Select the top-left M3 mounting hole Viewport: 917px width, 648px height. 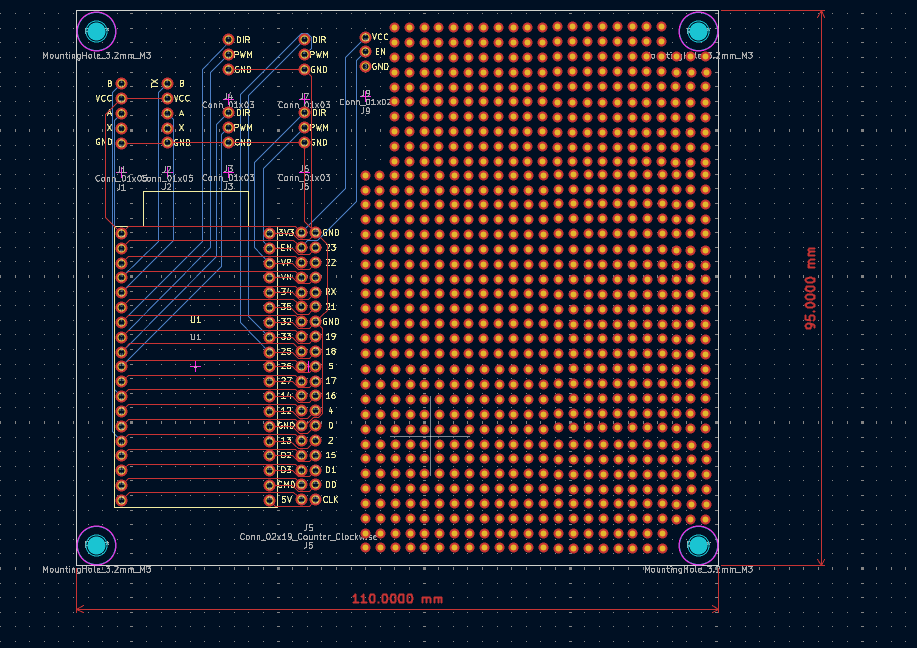coord(96,32)
